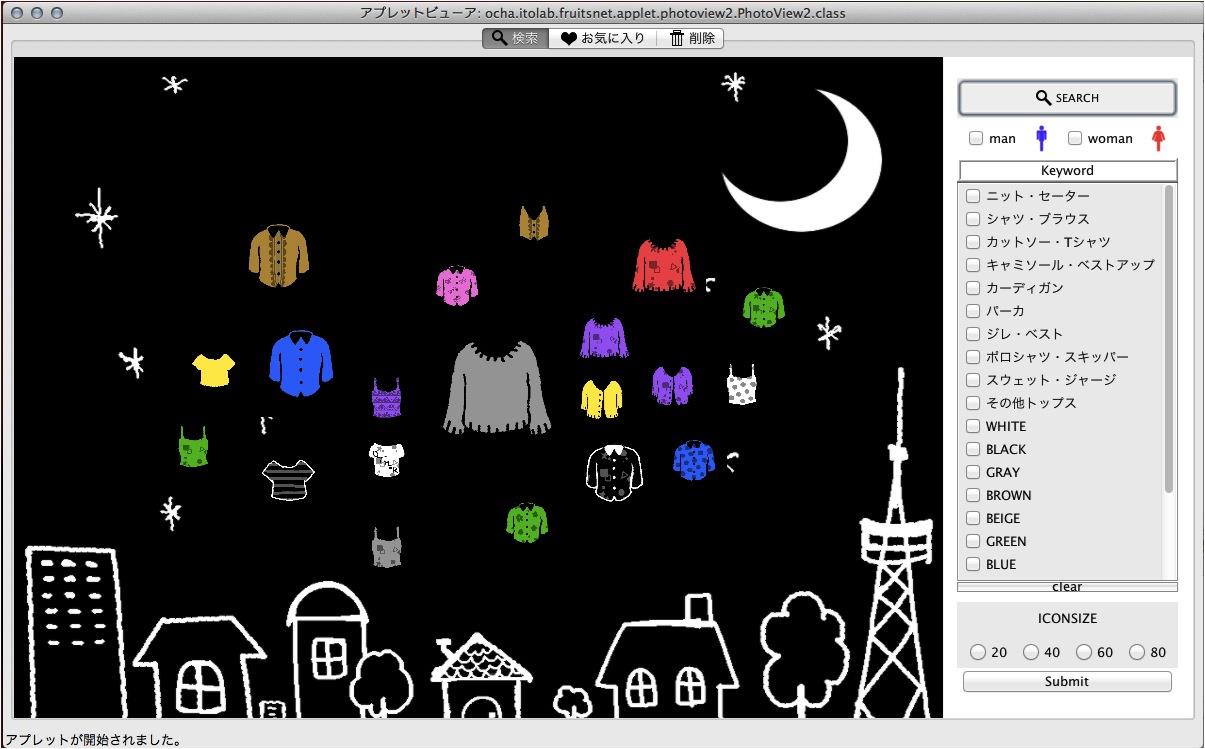
Task: Enable the man gender checkbox
Action: [976, 138]
